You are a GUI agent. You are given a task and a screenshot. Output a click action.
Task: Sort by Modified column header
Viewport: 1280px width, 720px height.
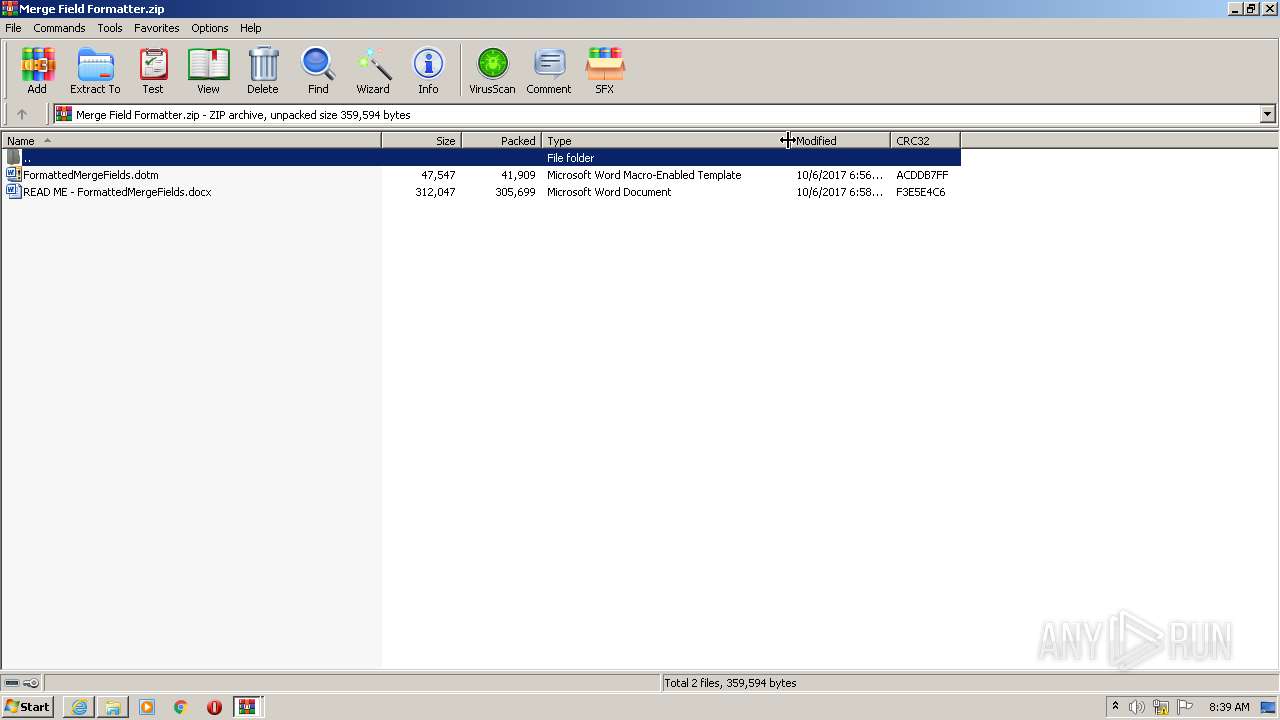coord(840,141)
